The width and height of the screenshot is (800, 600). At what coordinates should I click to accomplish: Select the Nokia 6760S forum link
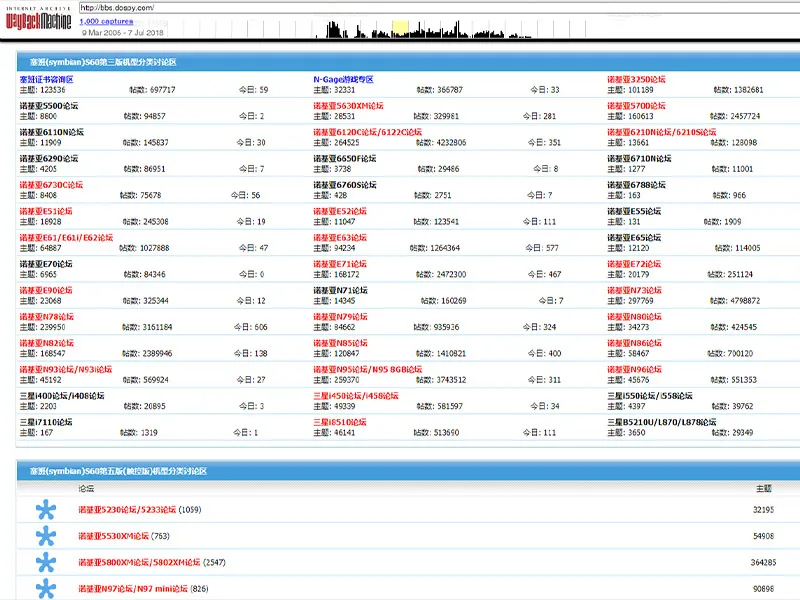[345, 185]
